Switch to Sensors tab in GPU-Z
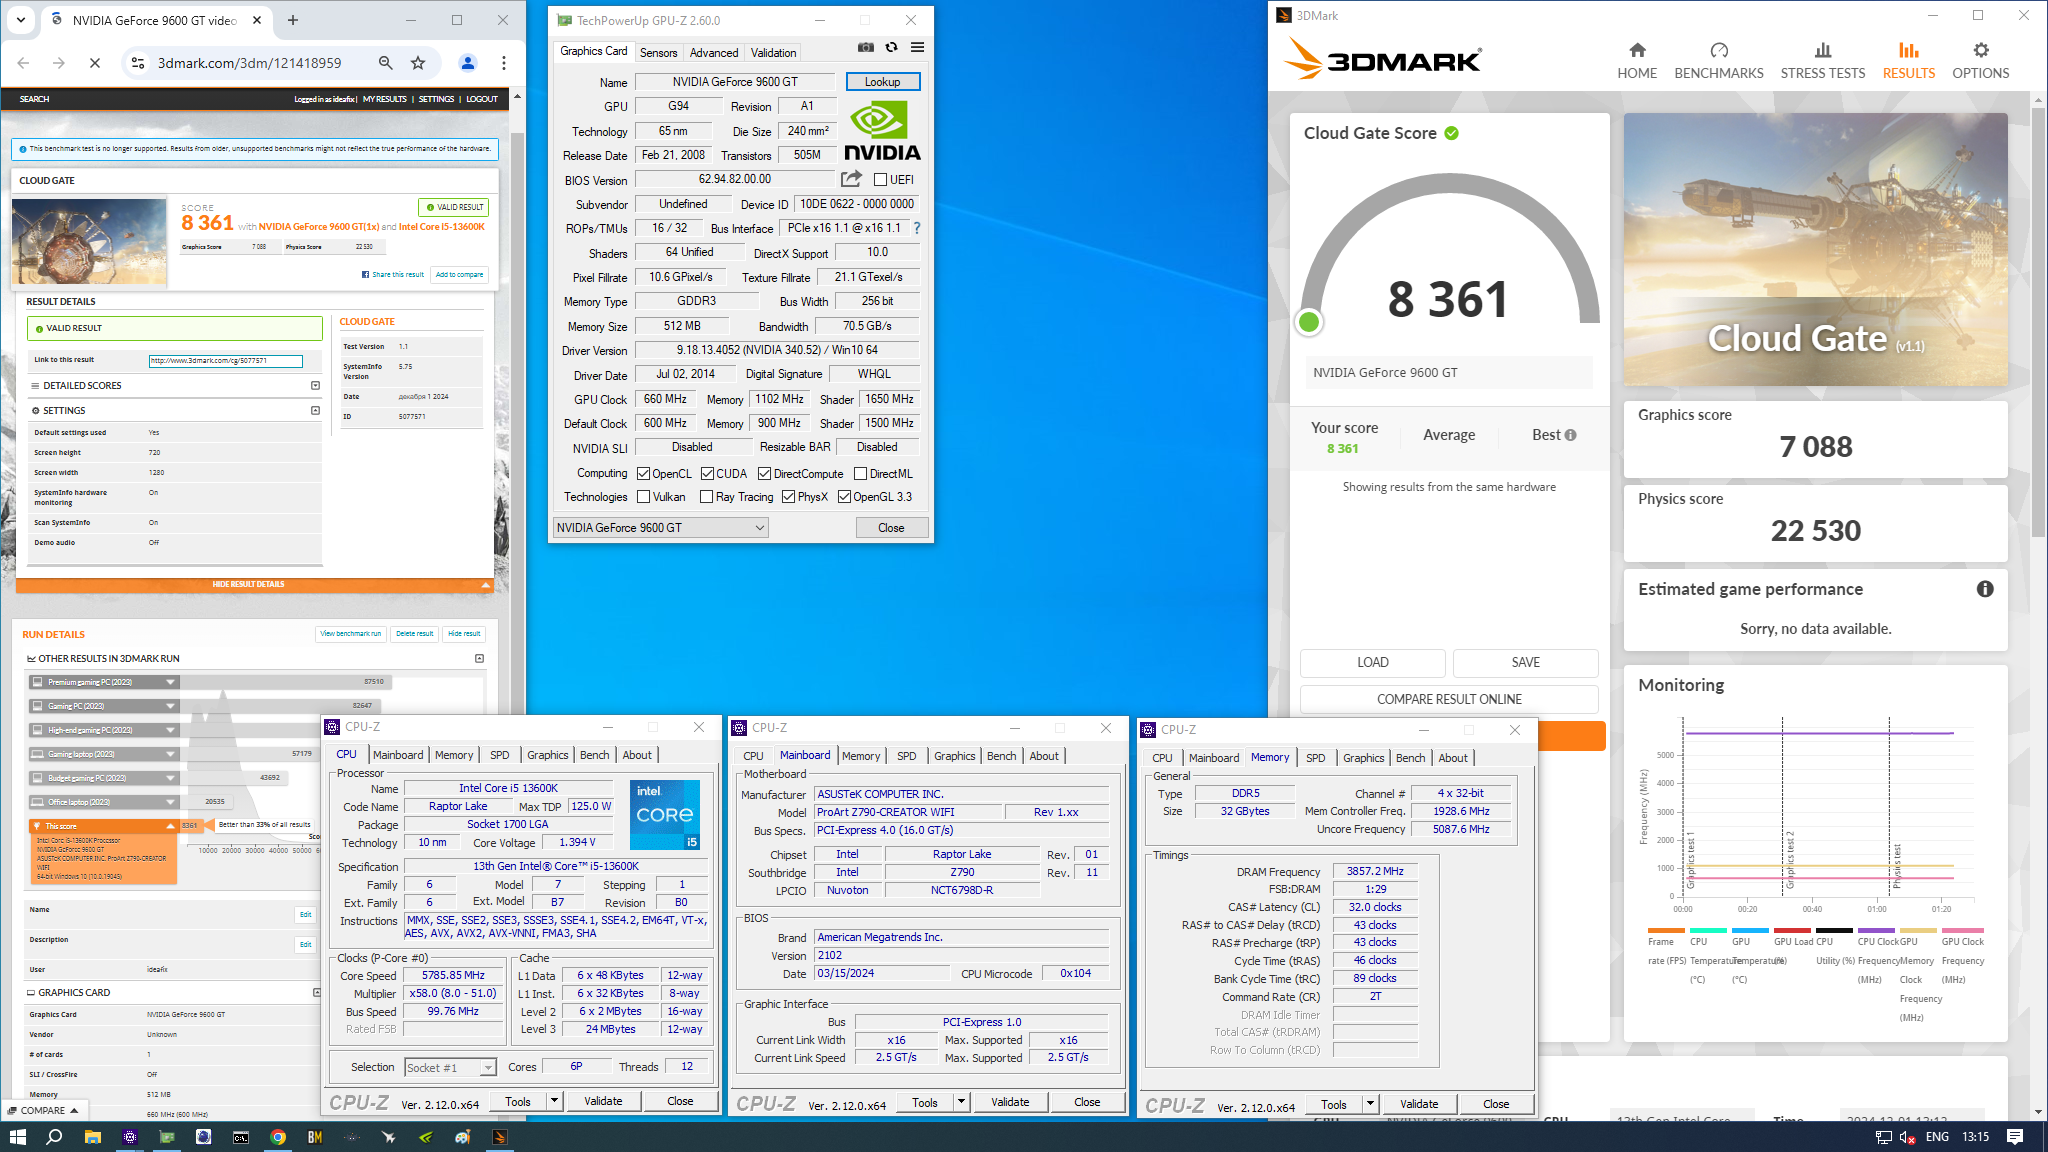This screenshot has width=2048, height=1152. (658, 53)
